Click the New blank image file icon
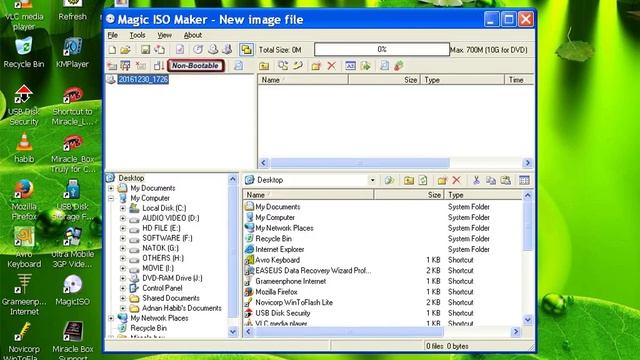Screen dimensions: 640x360 pyautogui.click(x=112, y=50)
